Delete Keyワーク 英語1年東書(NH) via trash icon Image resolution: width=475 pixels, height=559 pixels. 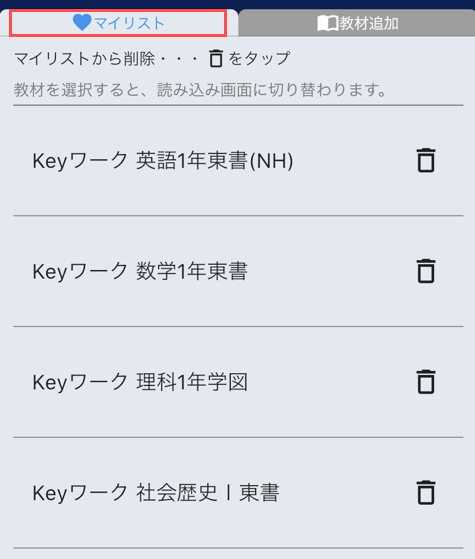[426, 160]
